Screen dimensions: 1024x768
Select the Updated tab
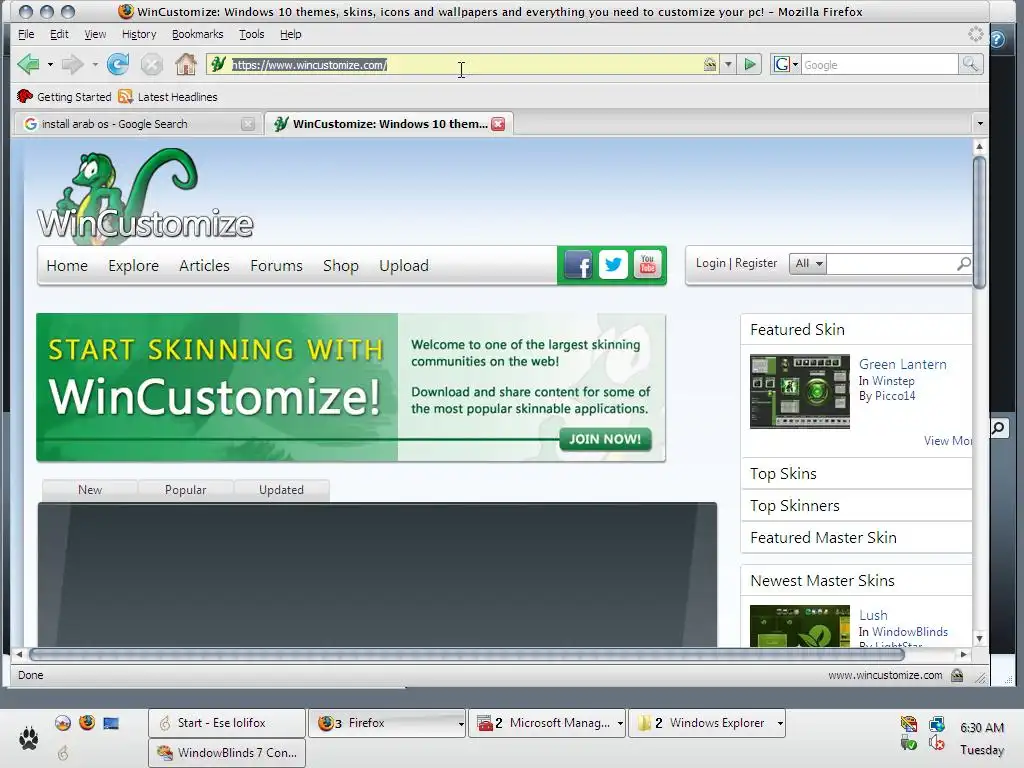(x=281, y=490)
